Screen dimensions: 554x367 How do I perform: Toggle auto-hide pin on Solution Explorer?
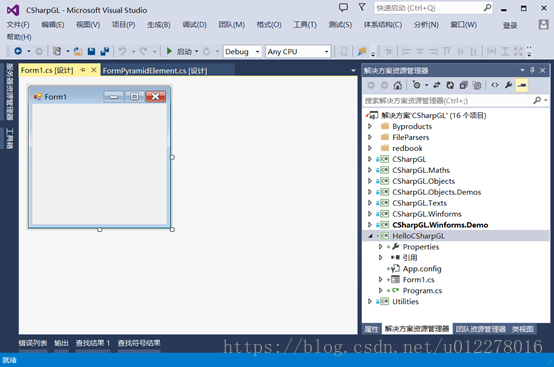[x=532, y=70]
